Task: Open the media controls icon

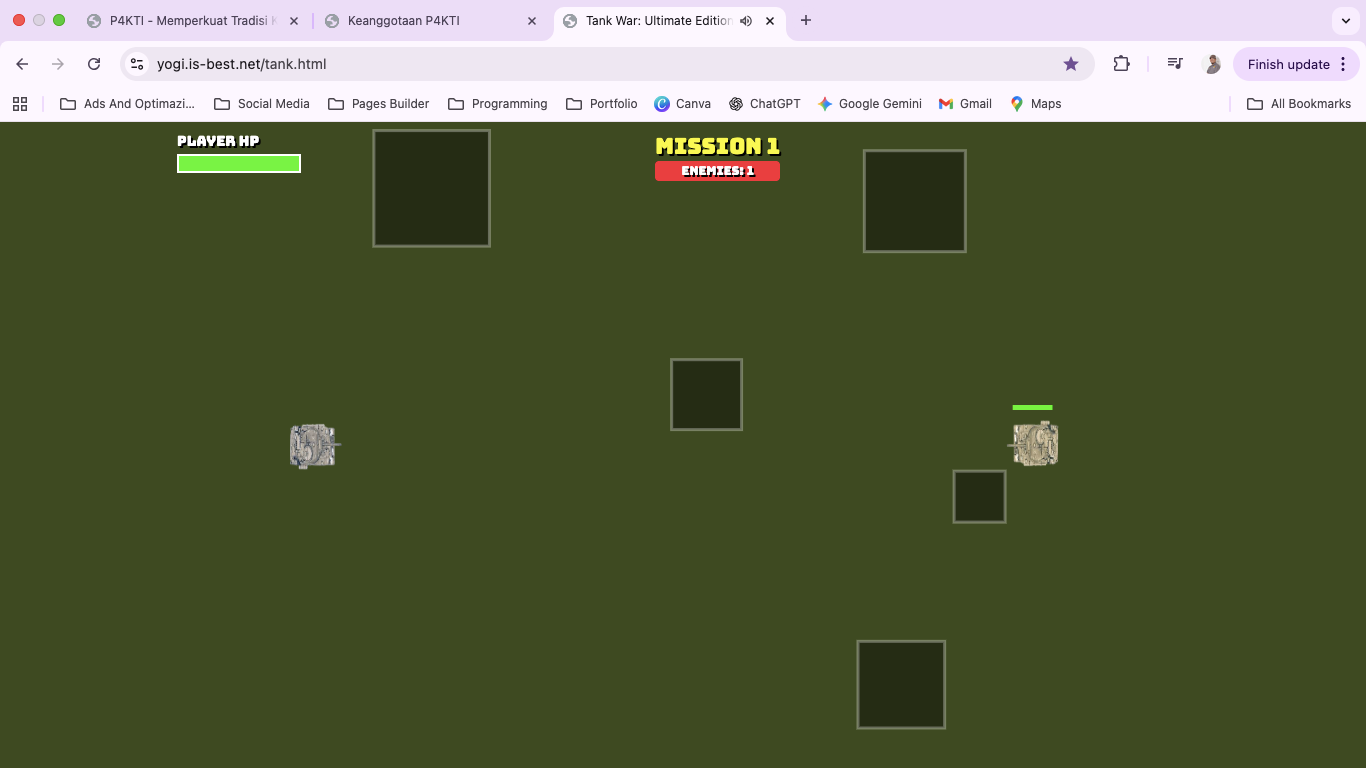Action: pos(1175,64)
